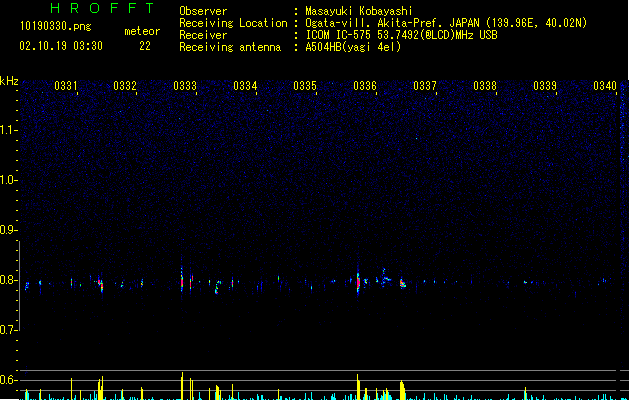
Task: Click antenna text A504HB(yagi 4el)
Action: (353, 47)
